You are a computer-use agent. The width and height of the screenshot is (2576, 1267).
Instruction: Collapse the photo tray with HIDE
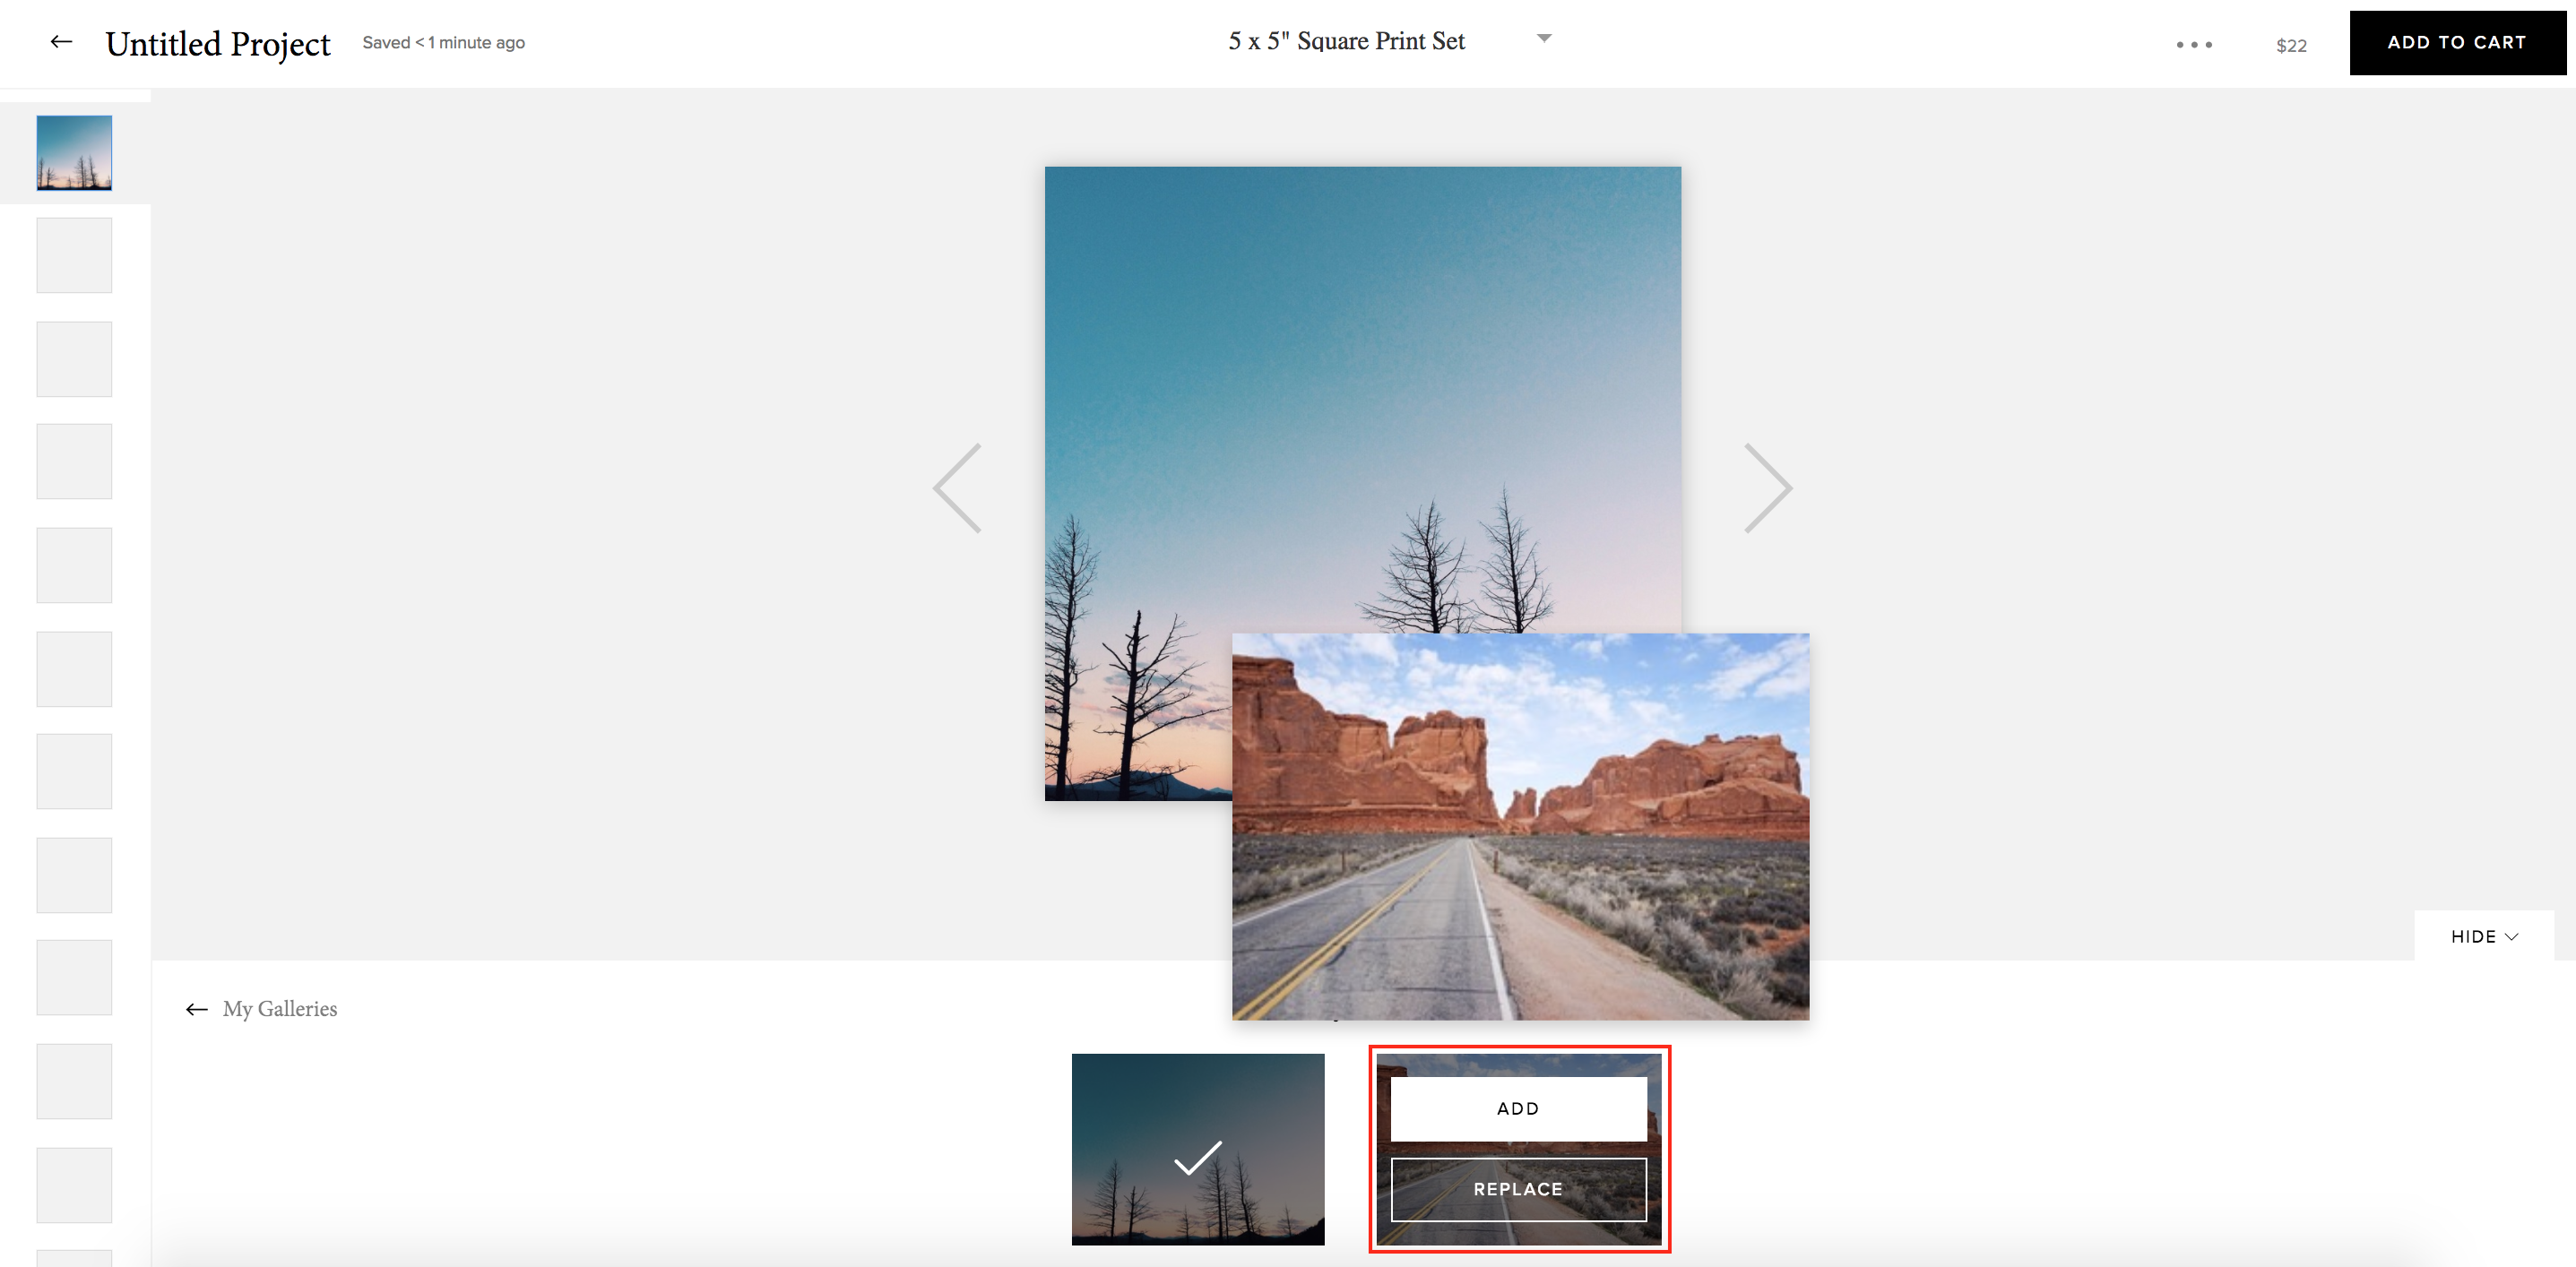(2484, 936)
